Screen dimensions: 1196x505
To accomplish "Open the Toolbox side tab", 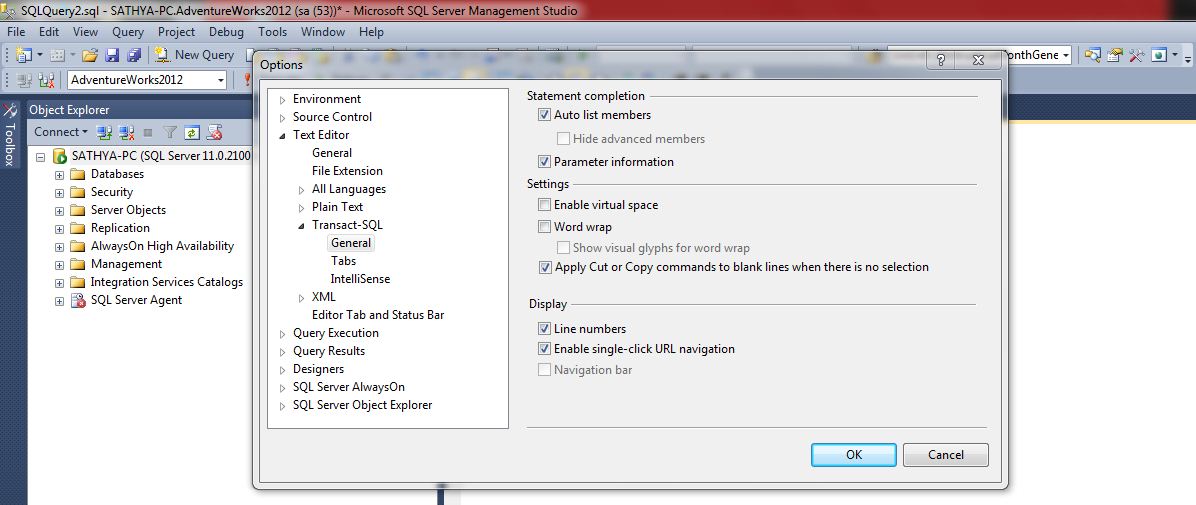I will pyautogui.click(x=10, y=135).
